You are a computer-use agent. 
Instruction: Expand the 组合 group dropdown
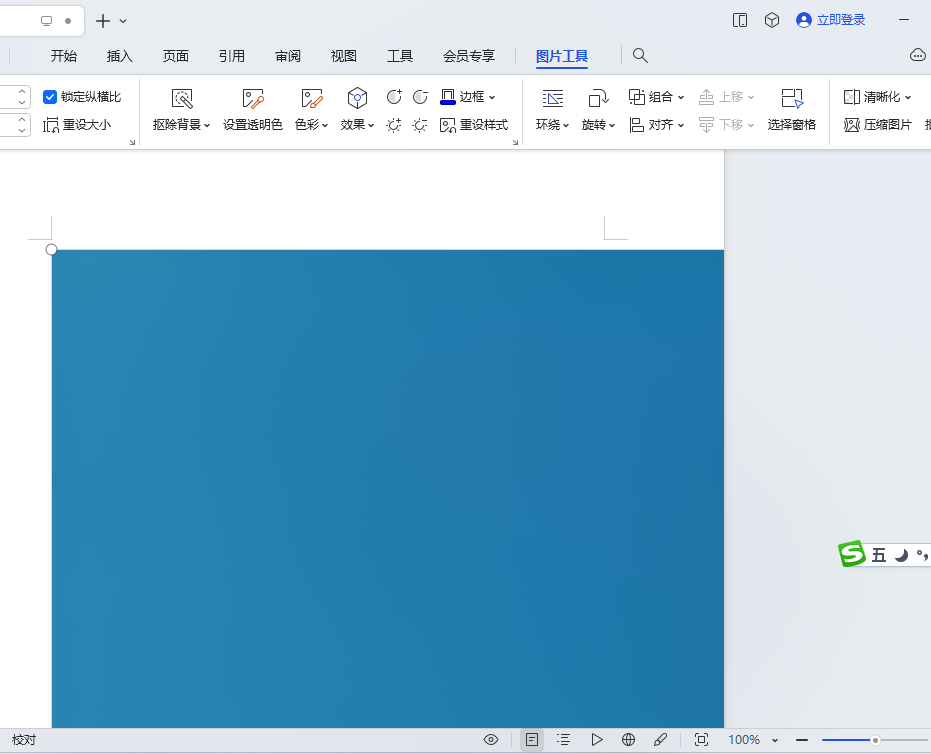click(x=681, y=97)
